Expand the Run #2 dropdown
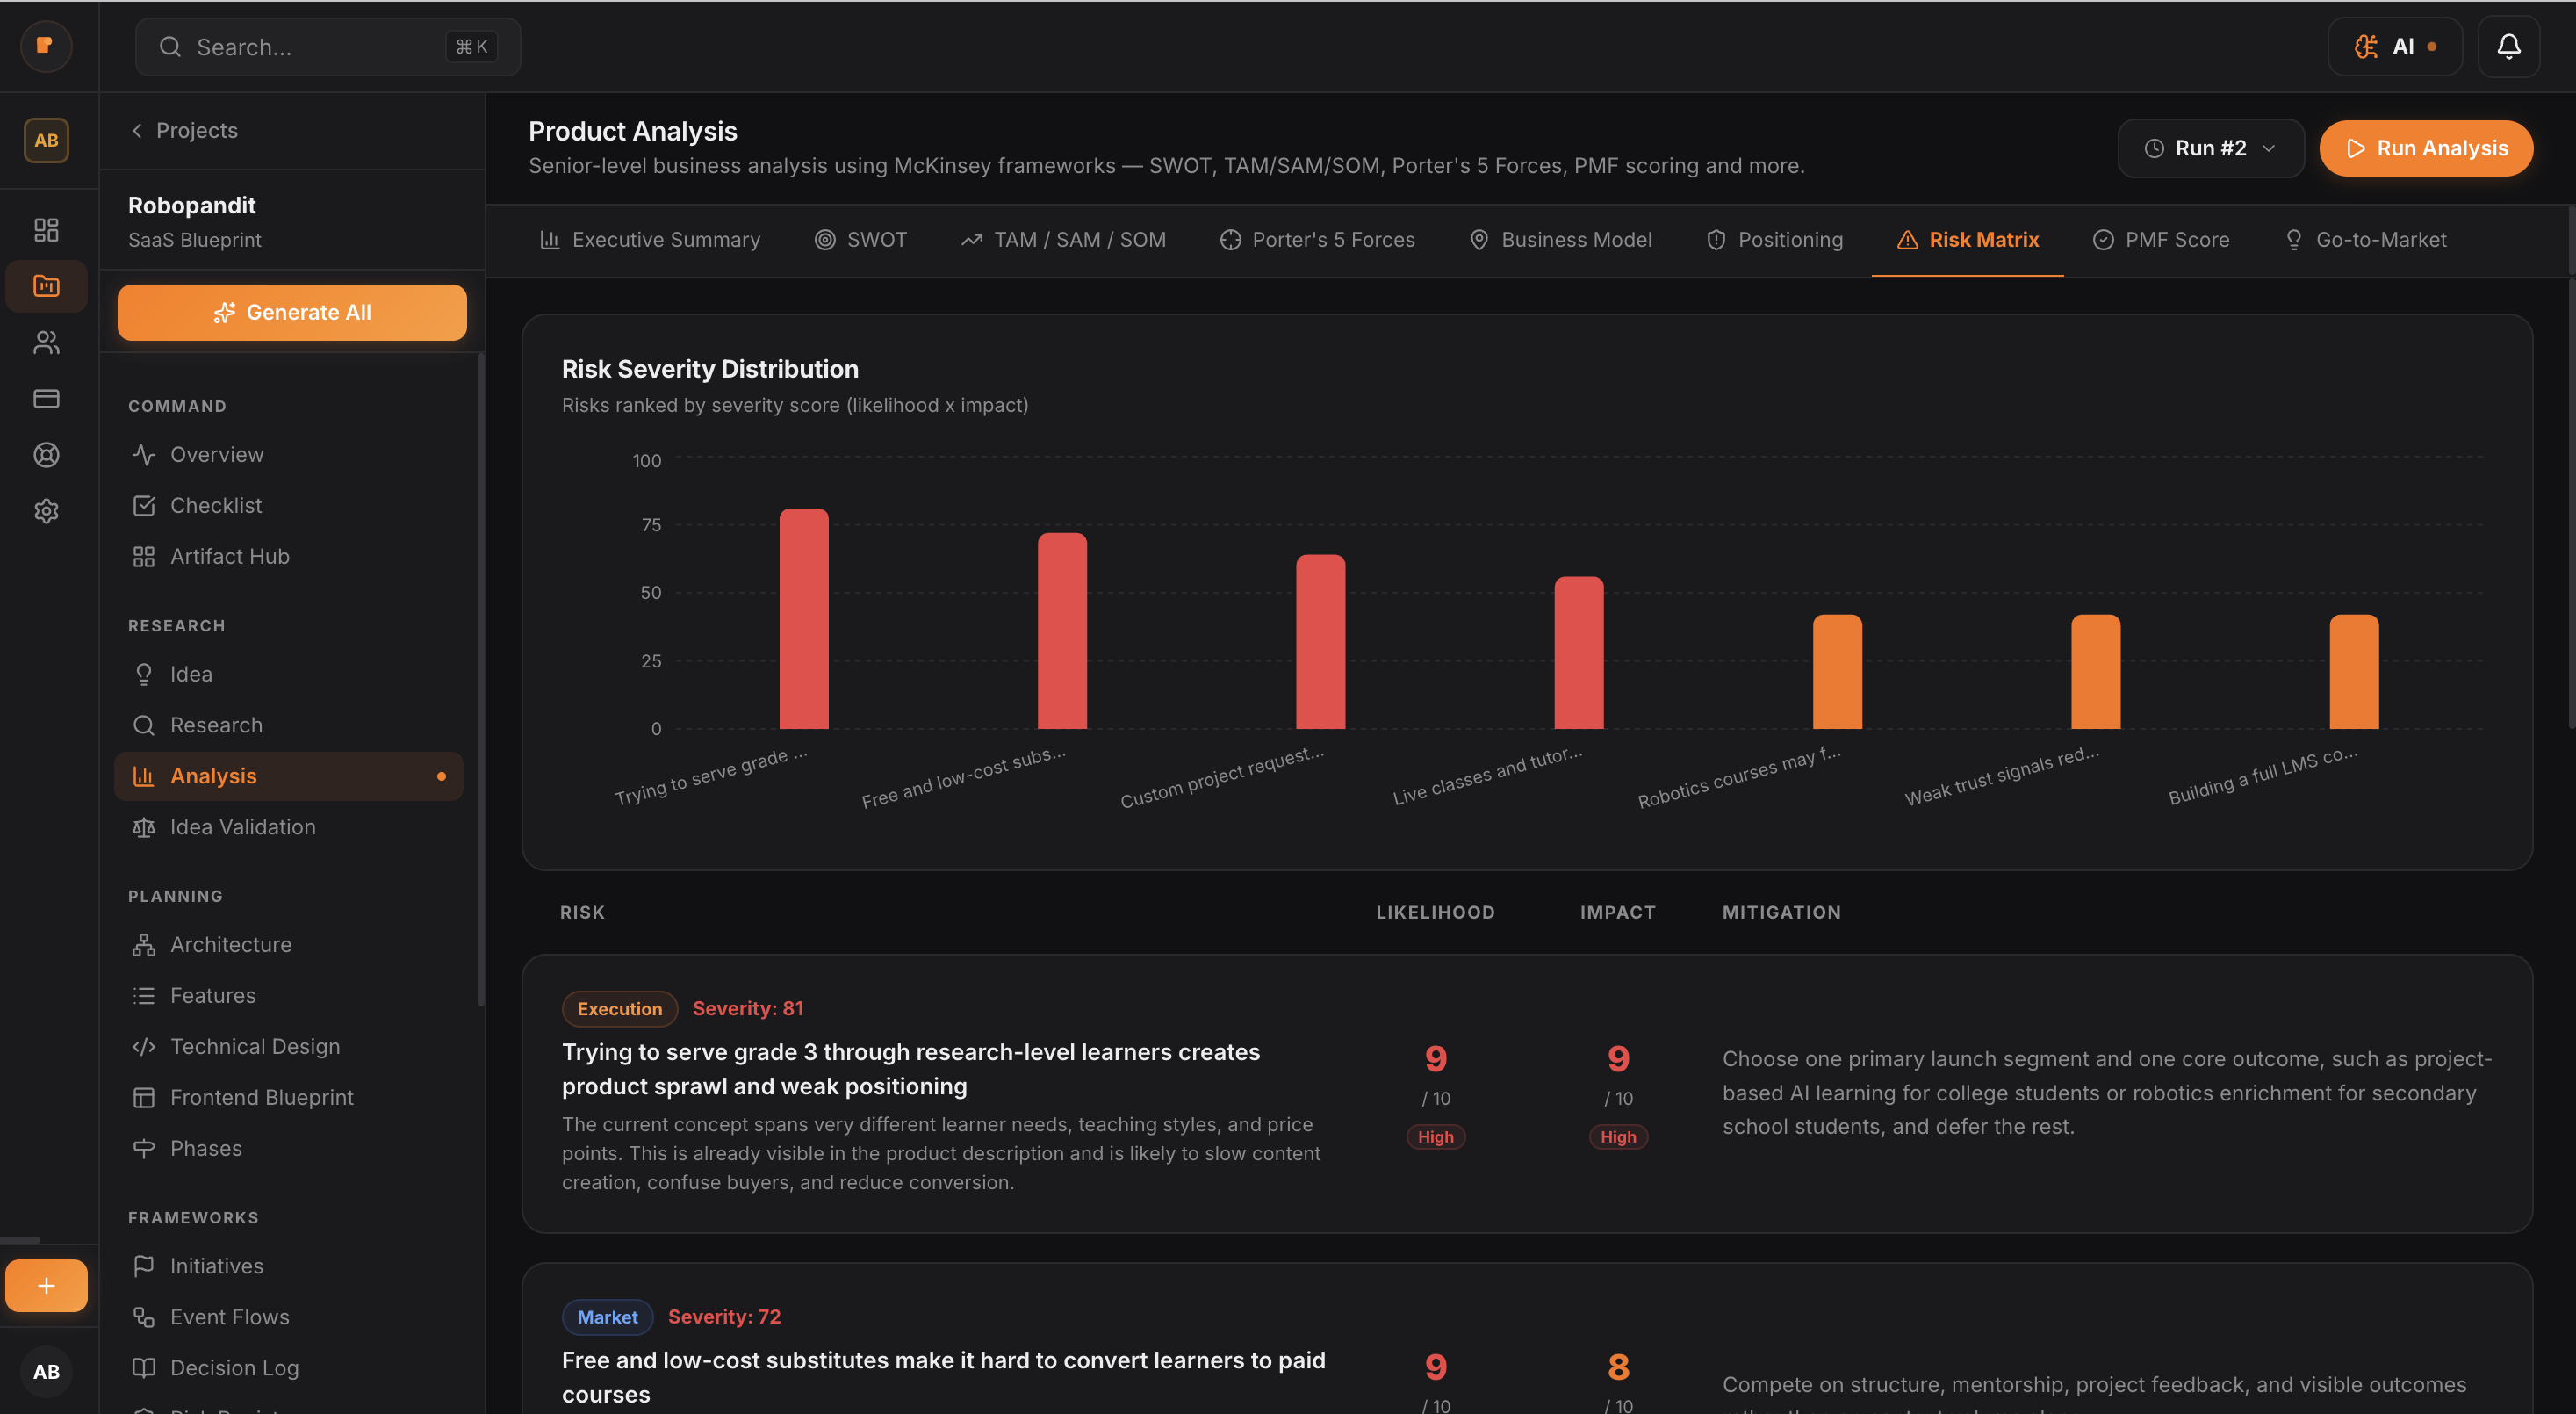 [2210, 148]
